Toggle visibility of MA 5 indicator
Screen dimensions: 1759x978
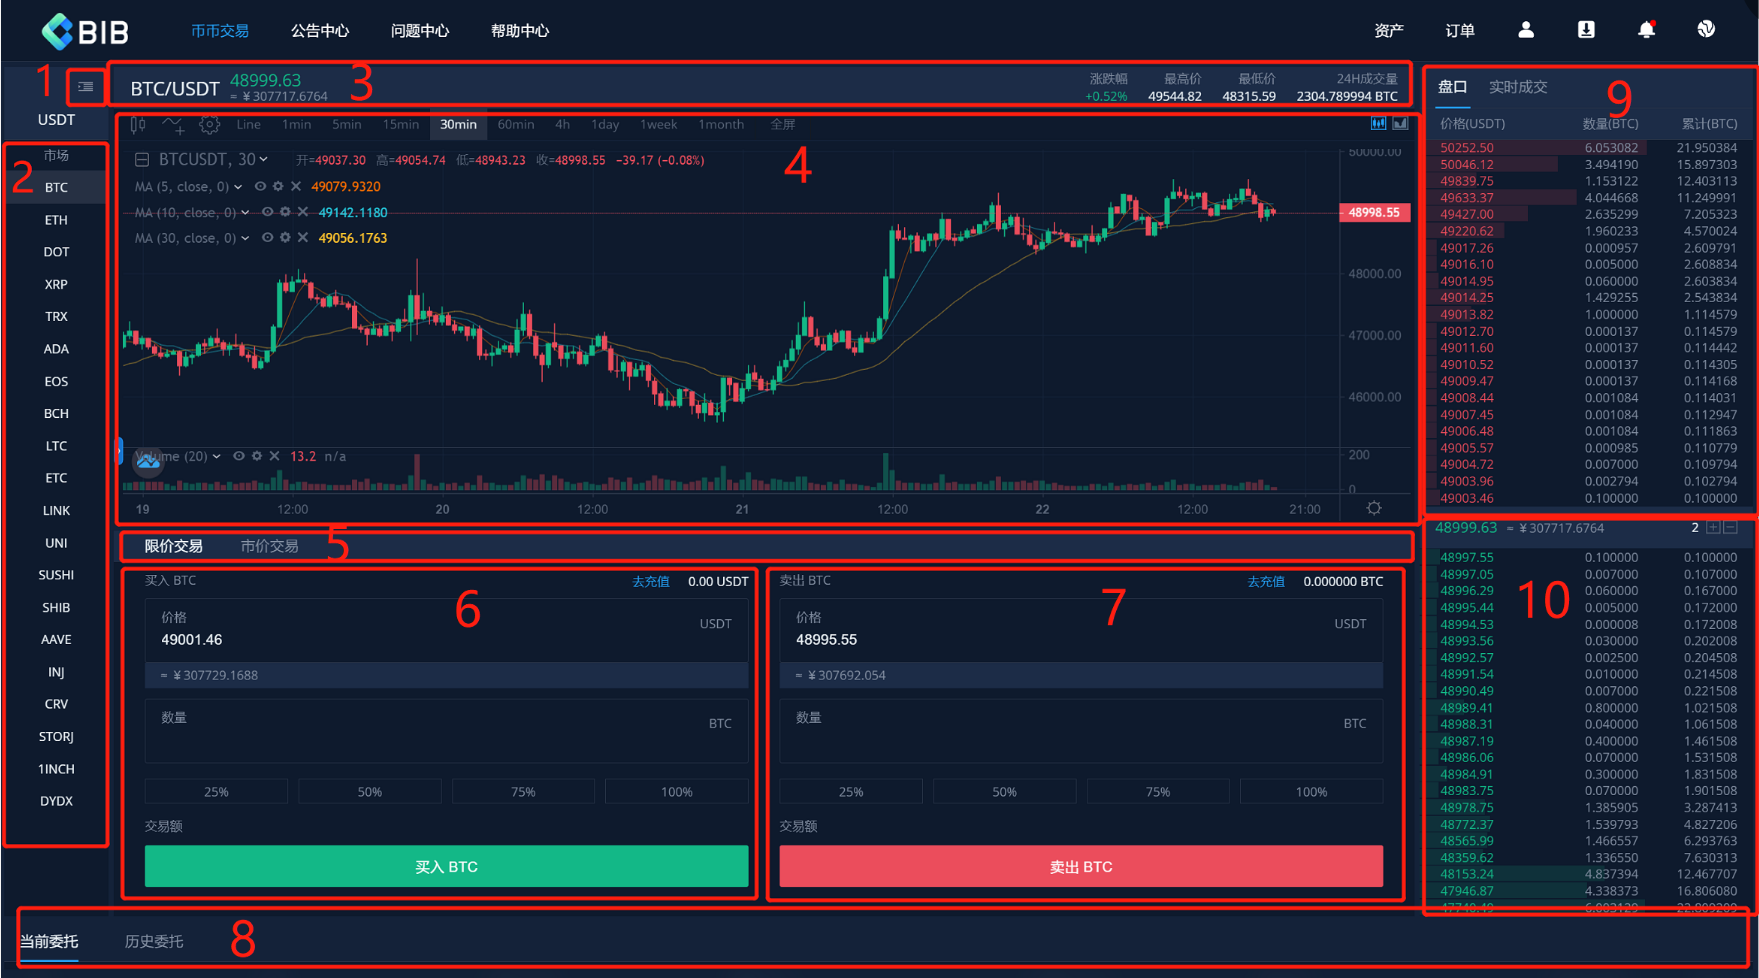pyautogui.click(x=260, y=187)
